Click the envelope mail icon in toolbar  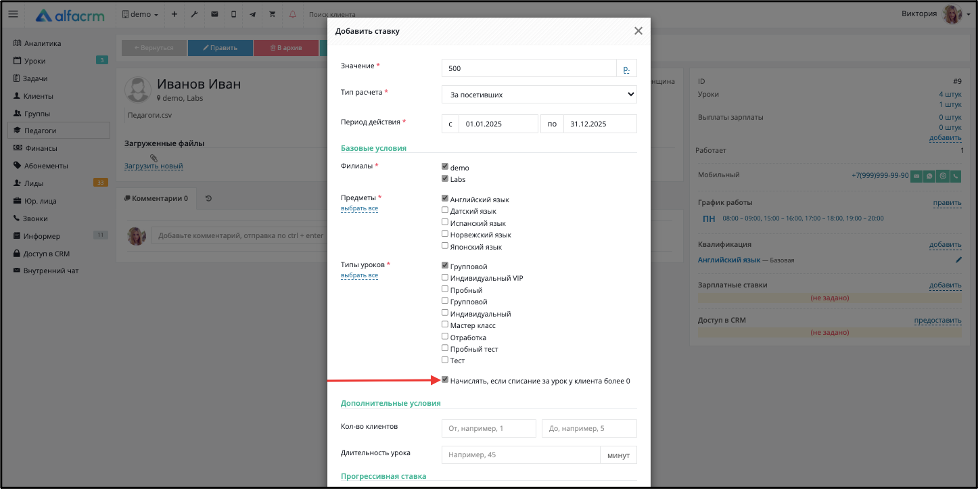(x=214, y=14)
